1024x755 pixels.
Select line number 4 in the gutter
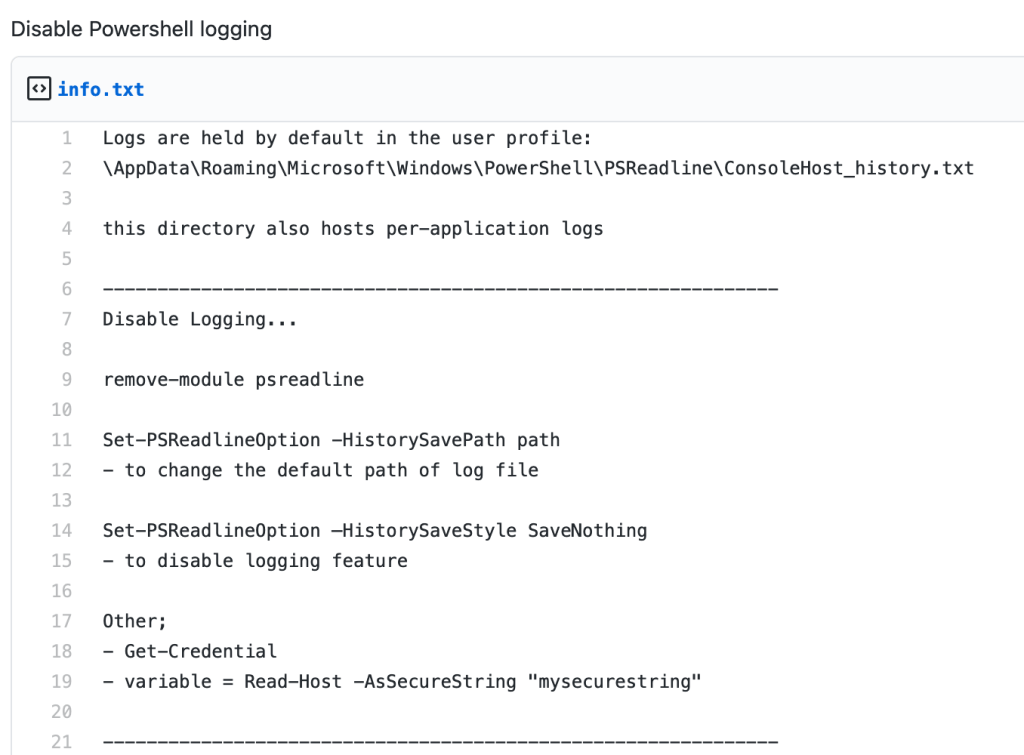point(66,228)
